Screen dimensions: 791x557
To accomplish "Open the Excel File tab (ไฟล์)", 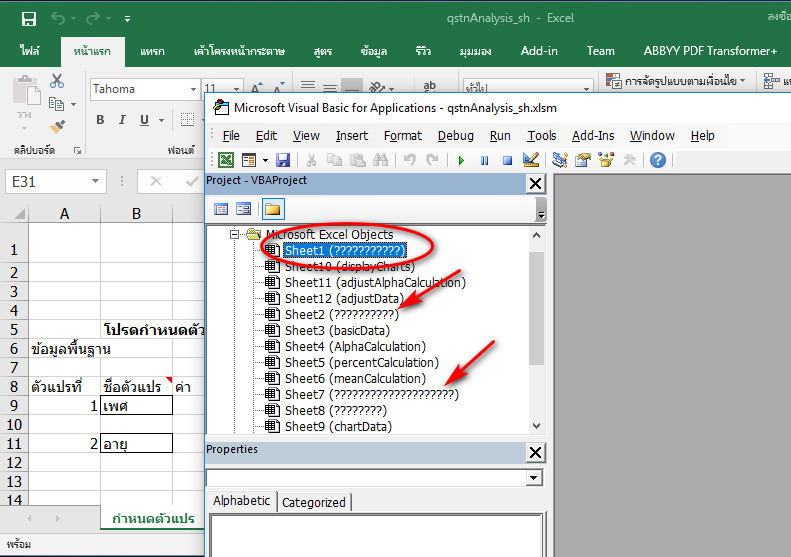I will pos(30,51).
